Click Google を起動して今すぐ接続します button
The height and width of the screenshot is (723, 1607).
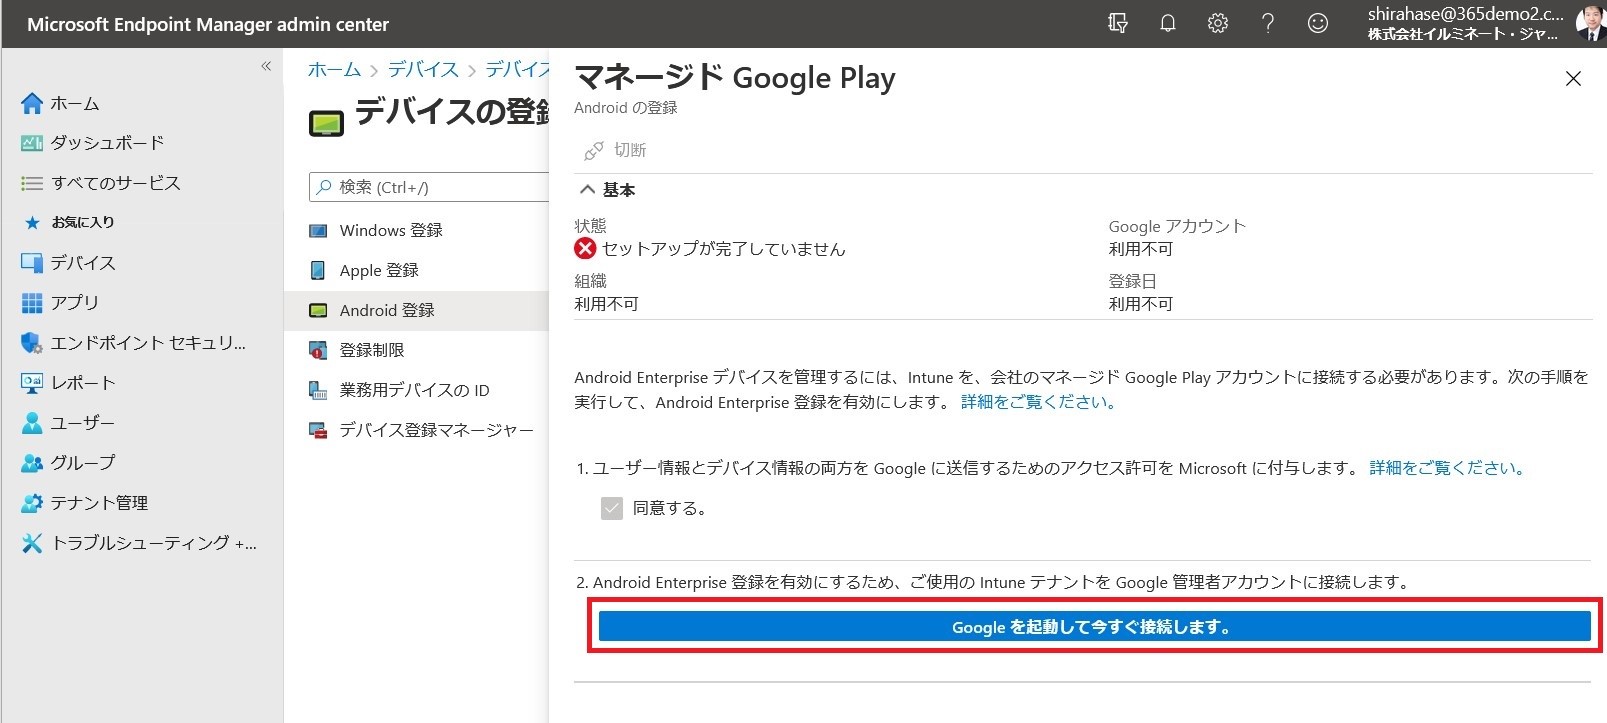point(1094,627)
